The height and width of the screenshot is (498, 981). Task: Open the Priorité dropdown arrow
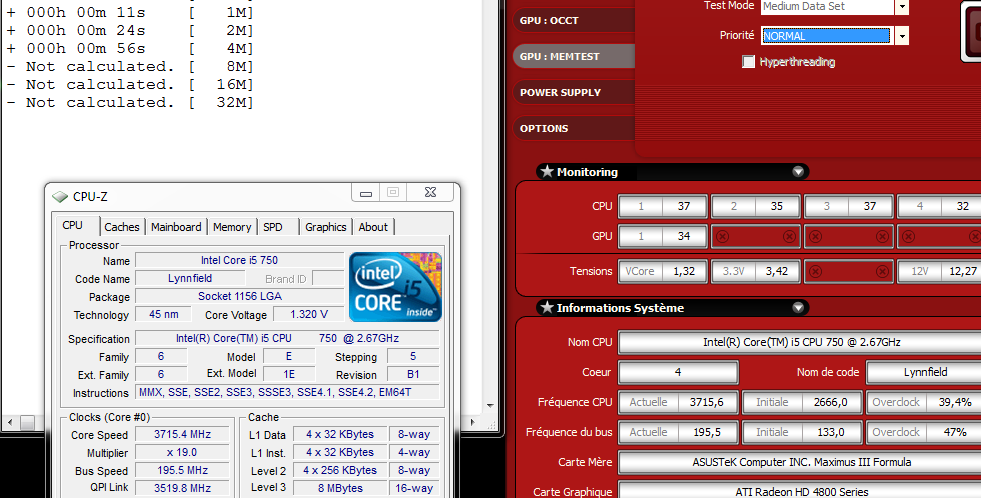coord(902,36)
